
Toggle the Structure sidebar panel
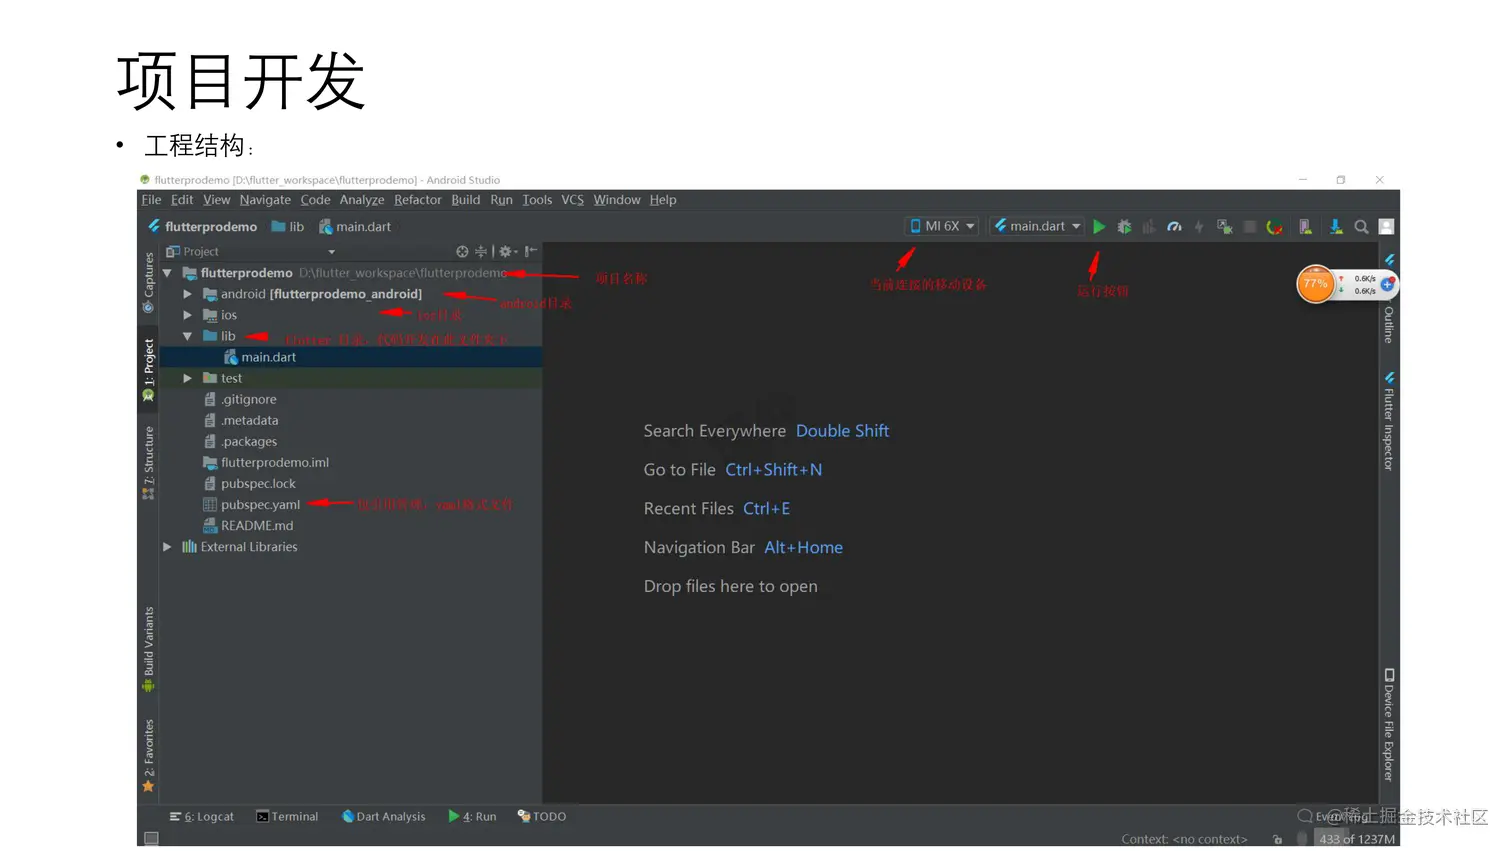click(147, 455)
